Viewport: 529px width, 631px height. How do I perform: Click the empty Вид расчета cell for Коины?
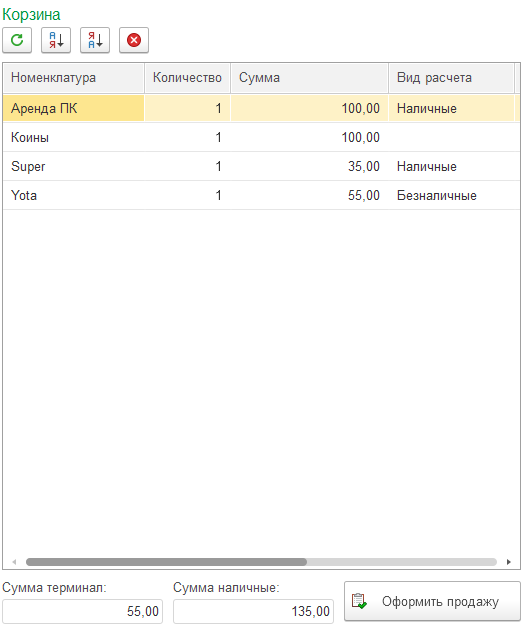[x=451, y=138]
